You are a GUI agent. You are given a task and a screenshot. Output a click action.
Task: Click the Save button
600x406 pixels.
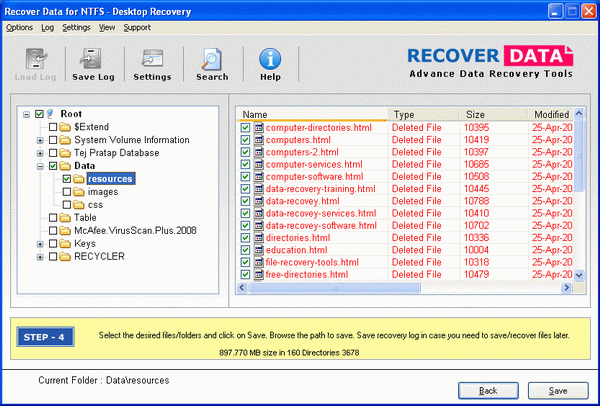pyautogui.click(x=558, y=391)
